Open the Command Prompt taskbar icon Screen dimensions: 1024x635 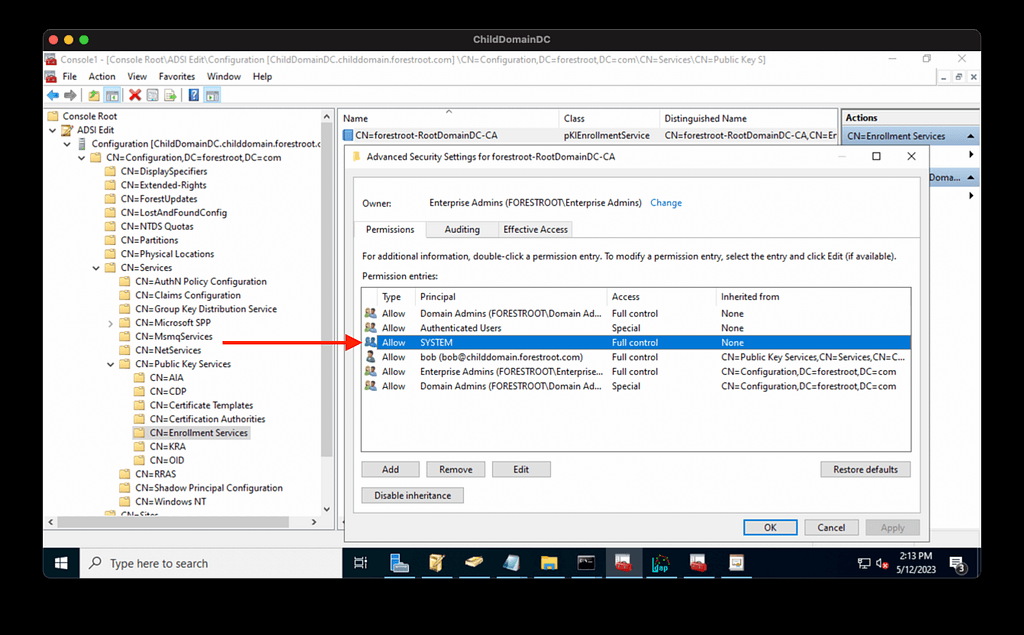(x=586, y=563)
